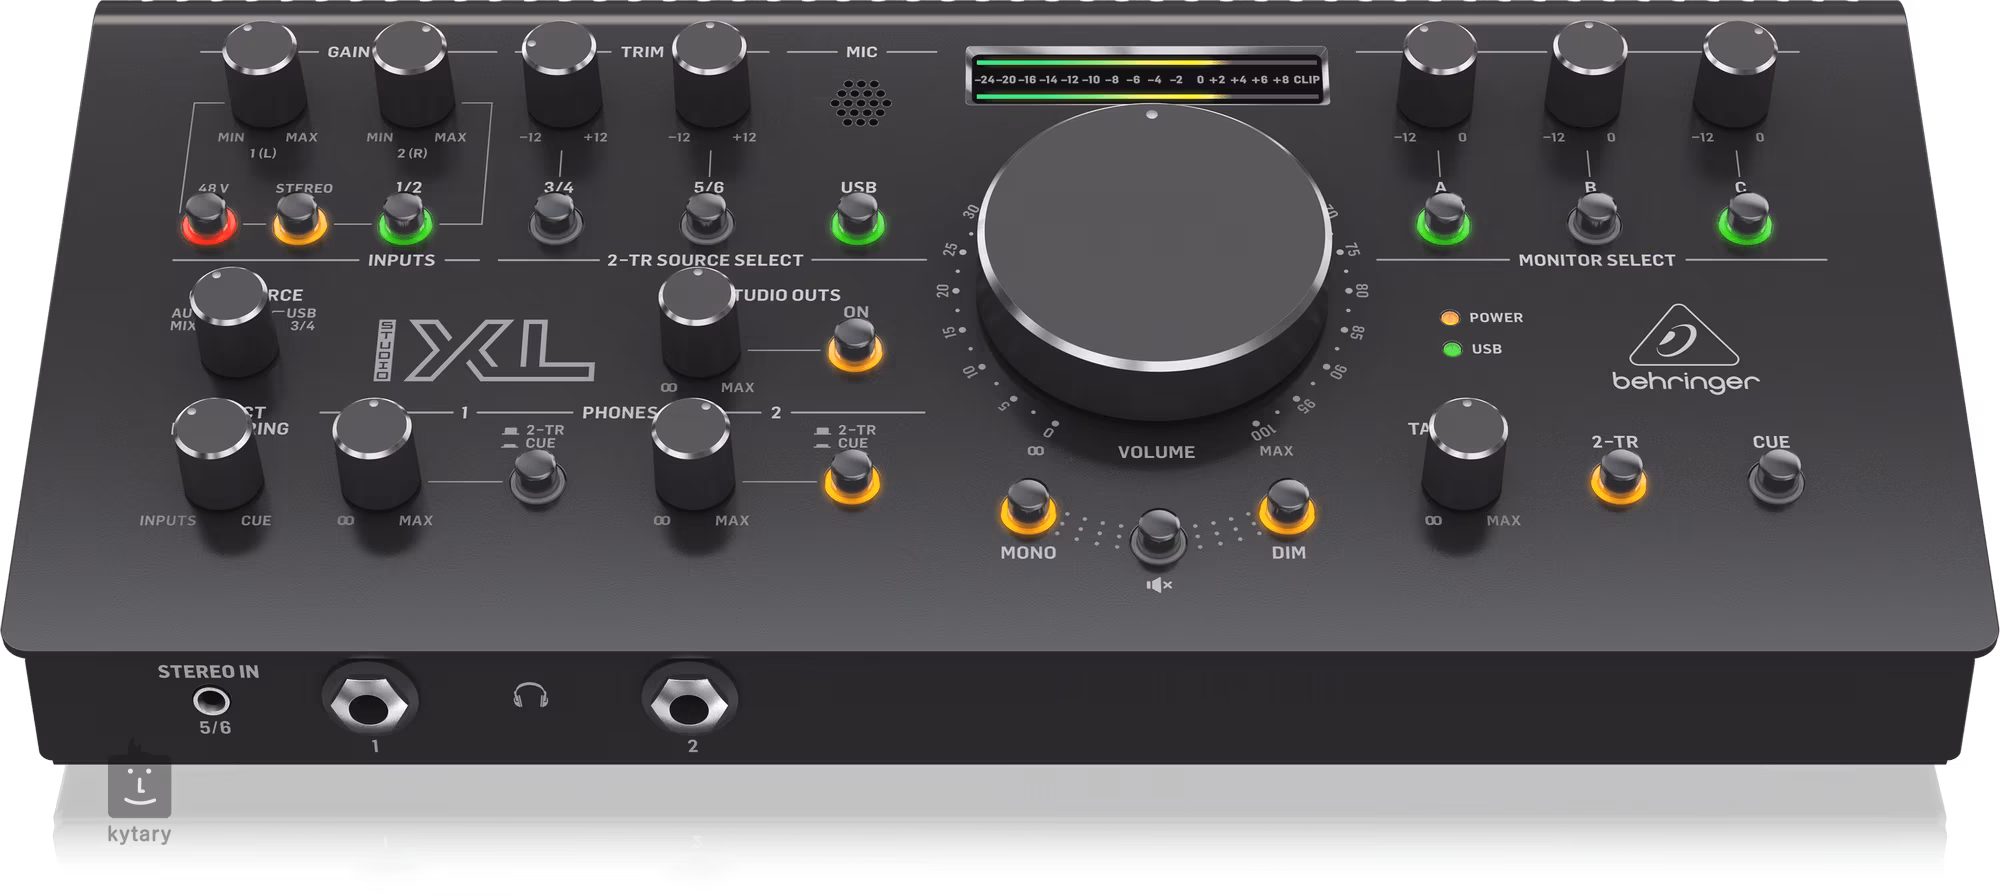Toggle the STEREO input button

point(300,218)
